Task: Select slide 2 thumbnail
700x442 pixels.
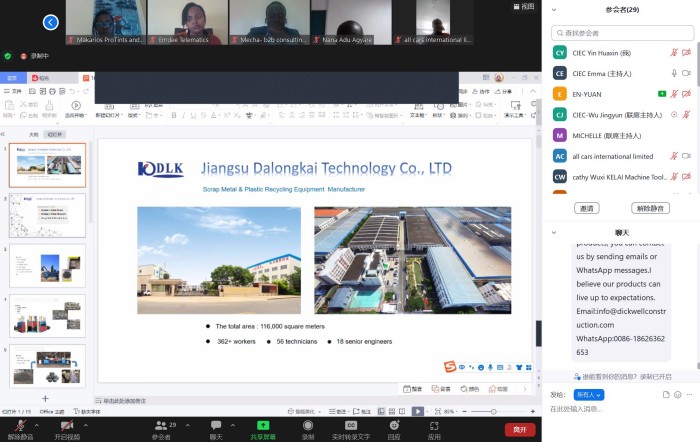Action: 47,216
